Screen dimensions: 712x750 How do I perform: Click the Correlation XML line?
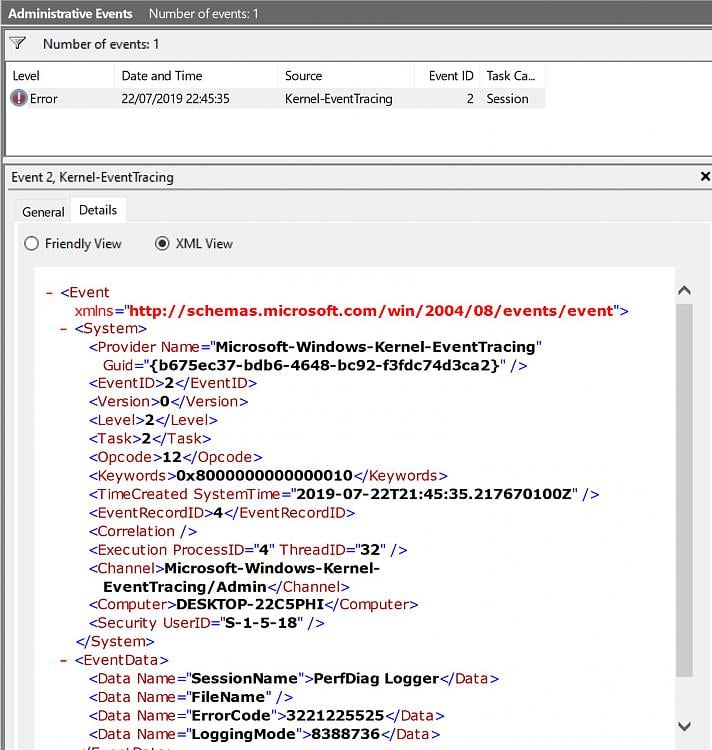coord(142,531)
